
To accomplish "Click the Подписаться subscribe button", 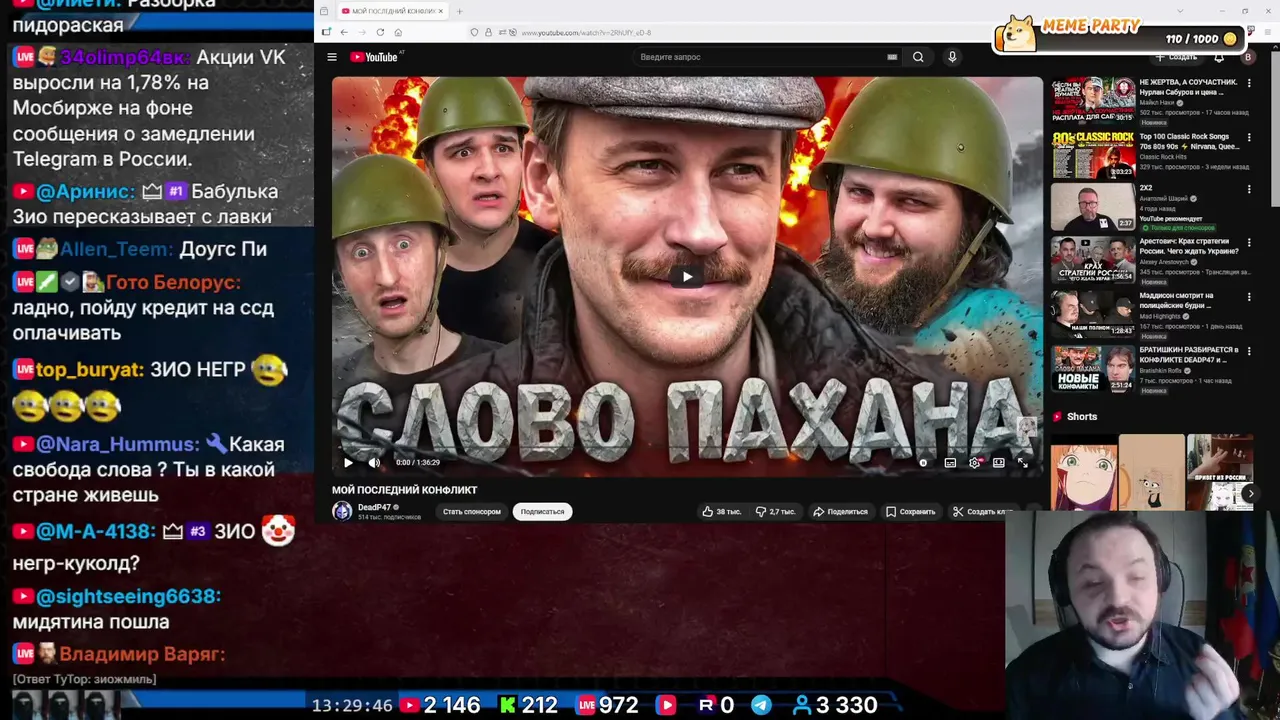I will [x=542, y=511].
